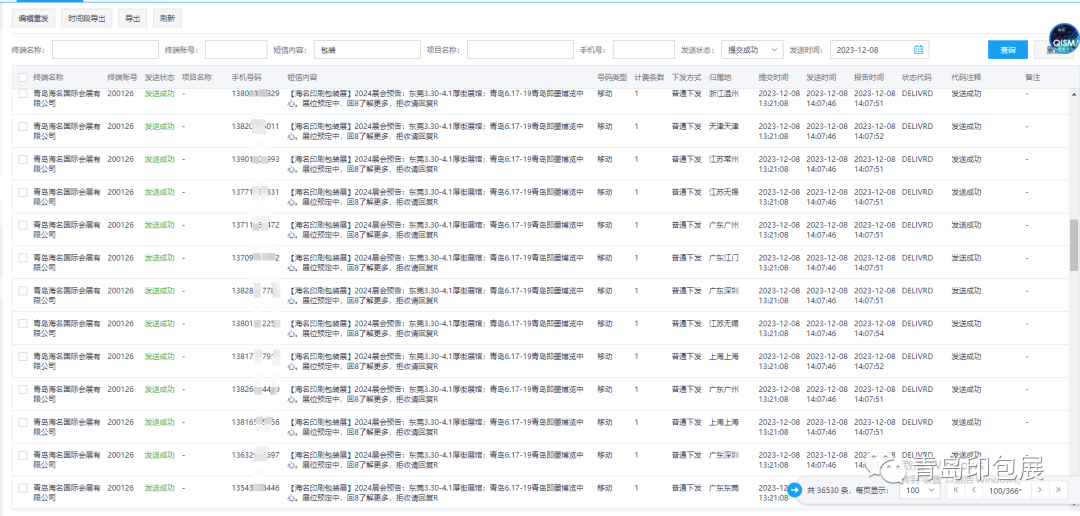The image size is (1080, 516).
Task: Click the blue arrow icon beside record count
Action: pos(795,490)
